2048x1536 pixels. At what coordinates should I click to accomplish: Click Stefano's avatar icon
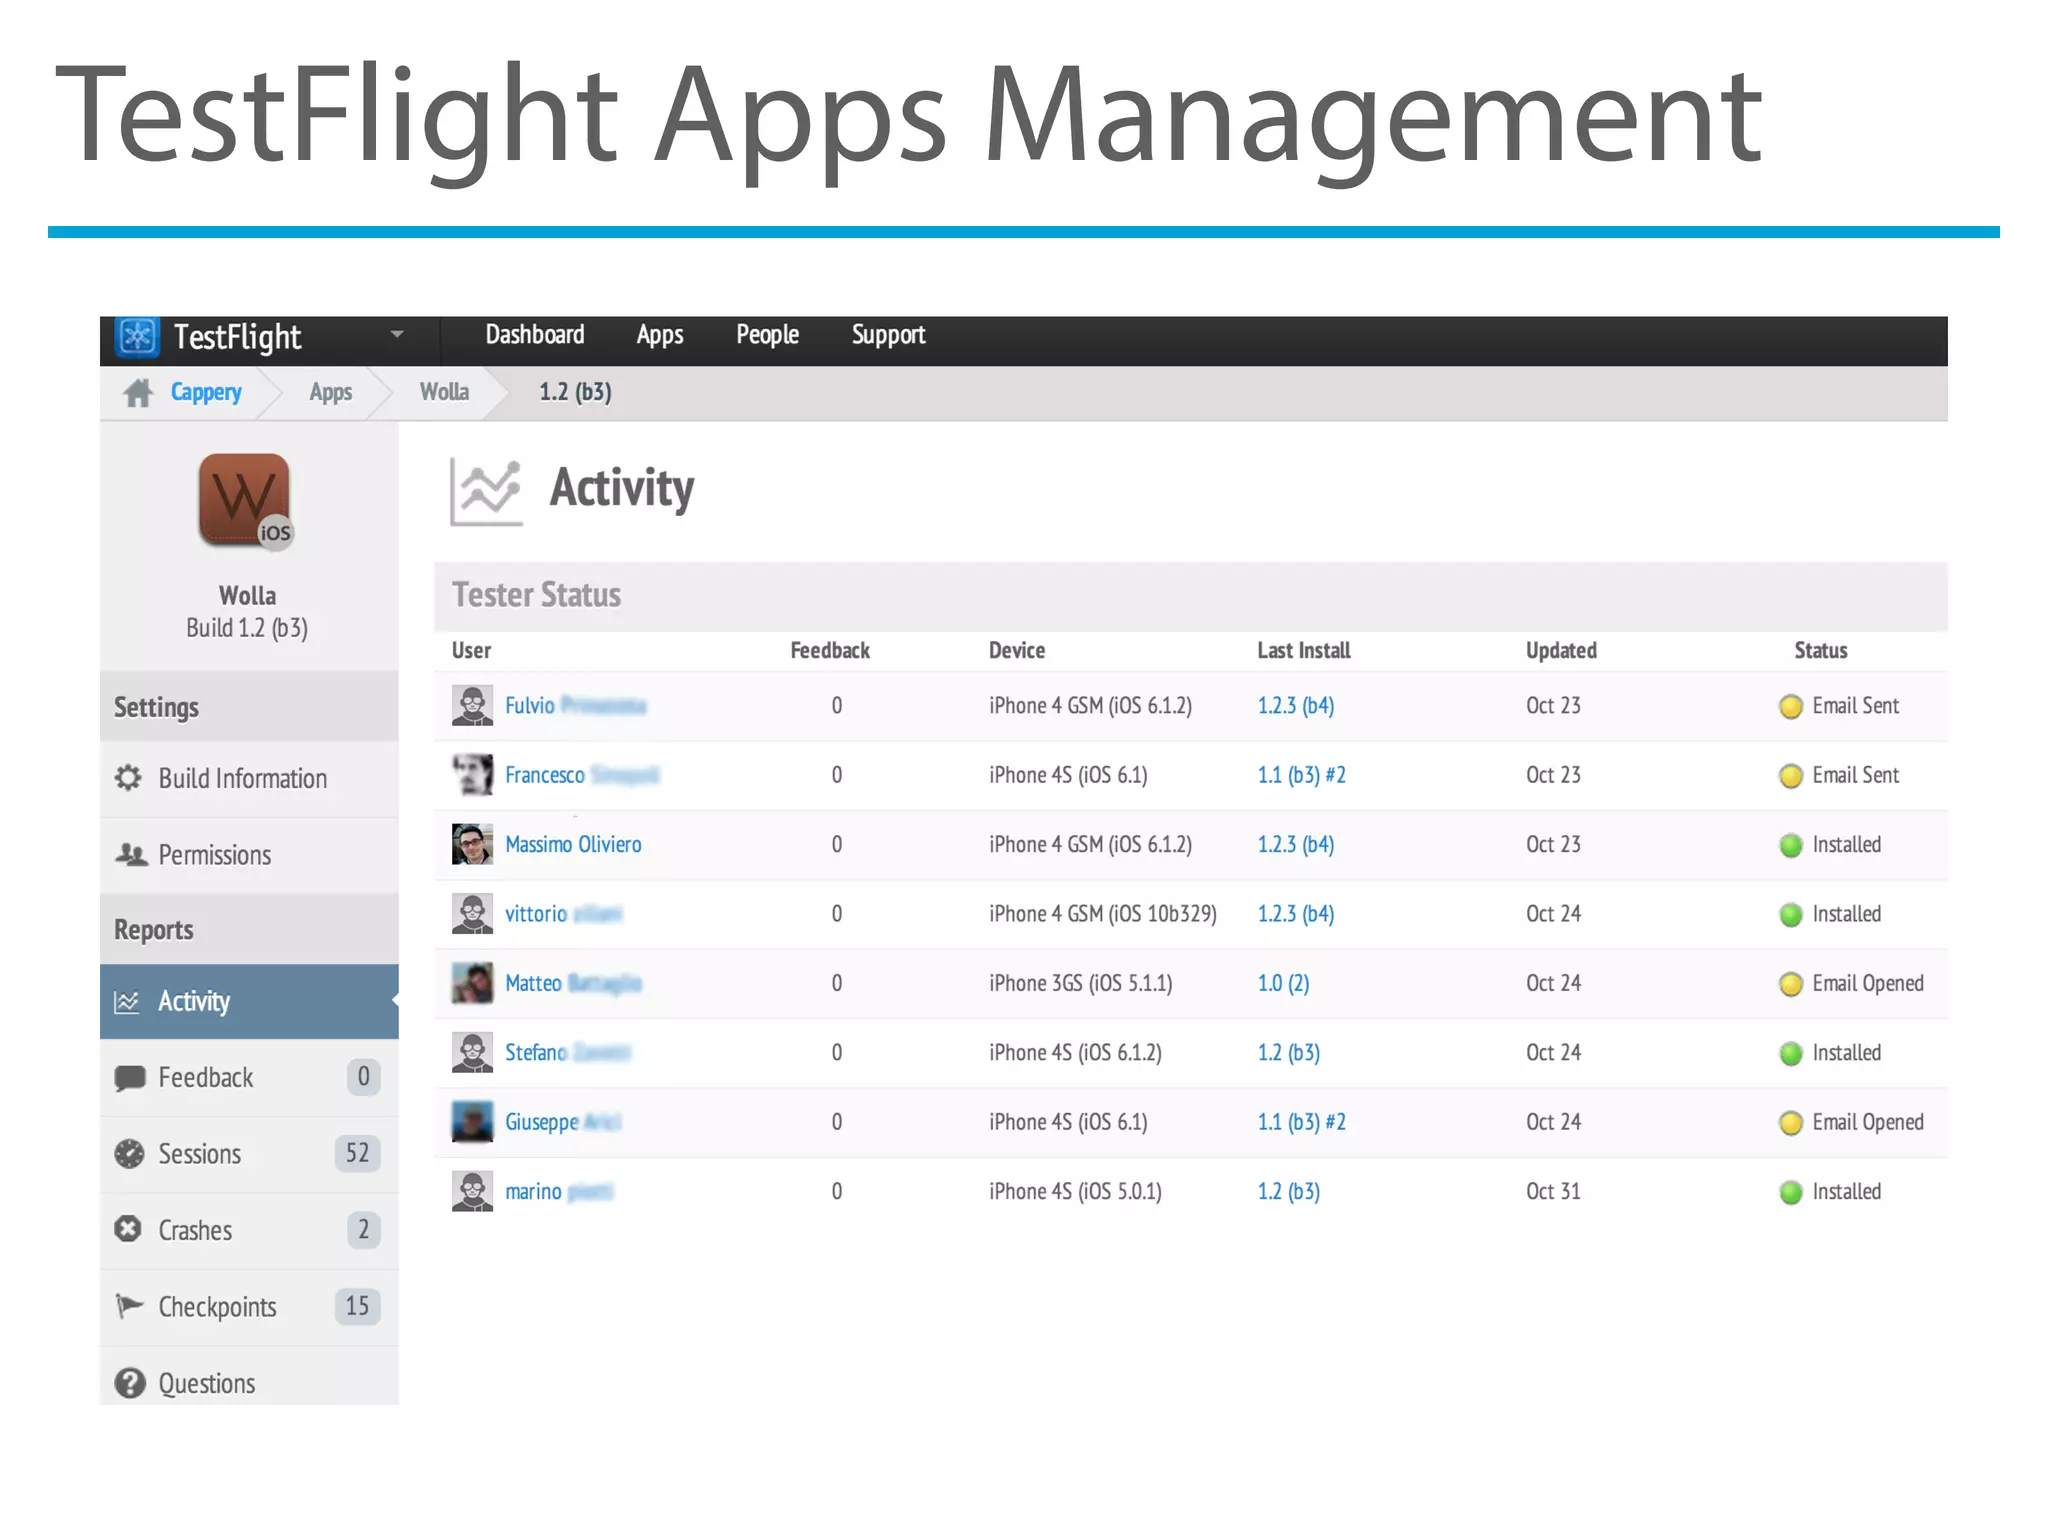[x=472, y=1052]
